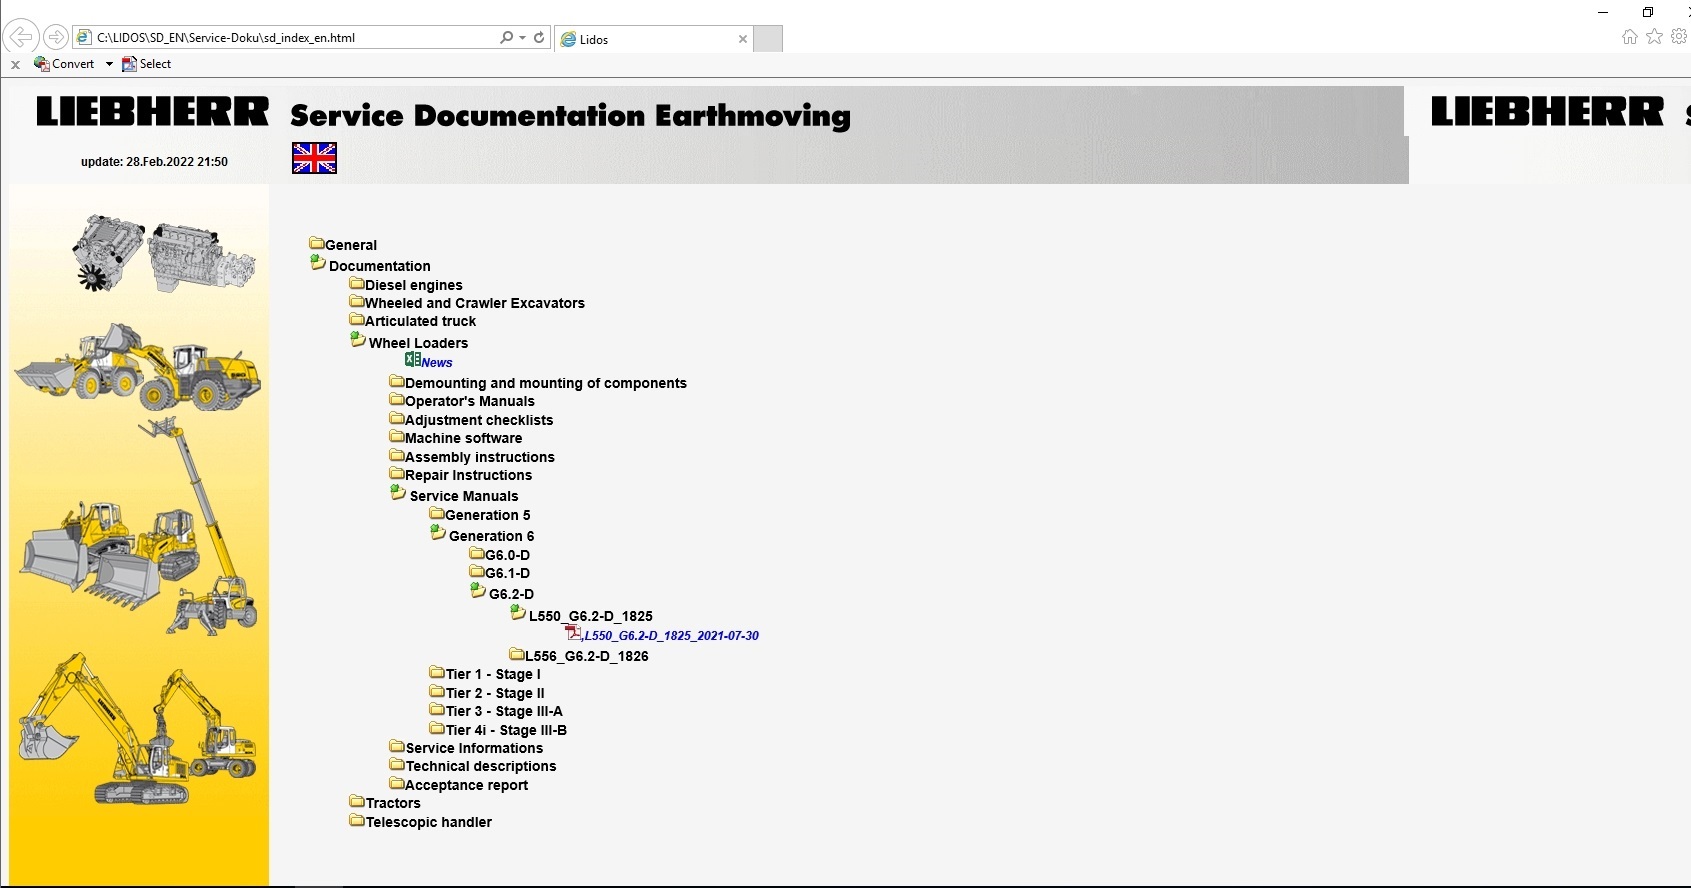The image size is (1691, 888).
Task: Click the PDF icon for L550_G6.2-D_1825_2021-07-30
Action: coord(573,633)
